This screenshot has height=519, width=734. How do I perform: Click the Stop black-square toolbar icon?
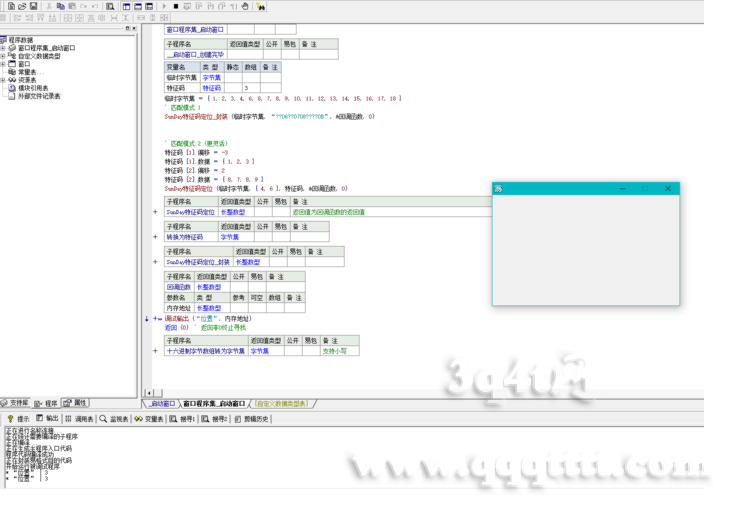point(176,6)
